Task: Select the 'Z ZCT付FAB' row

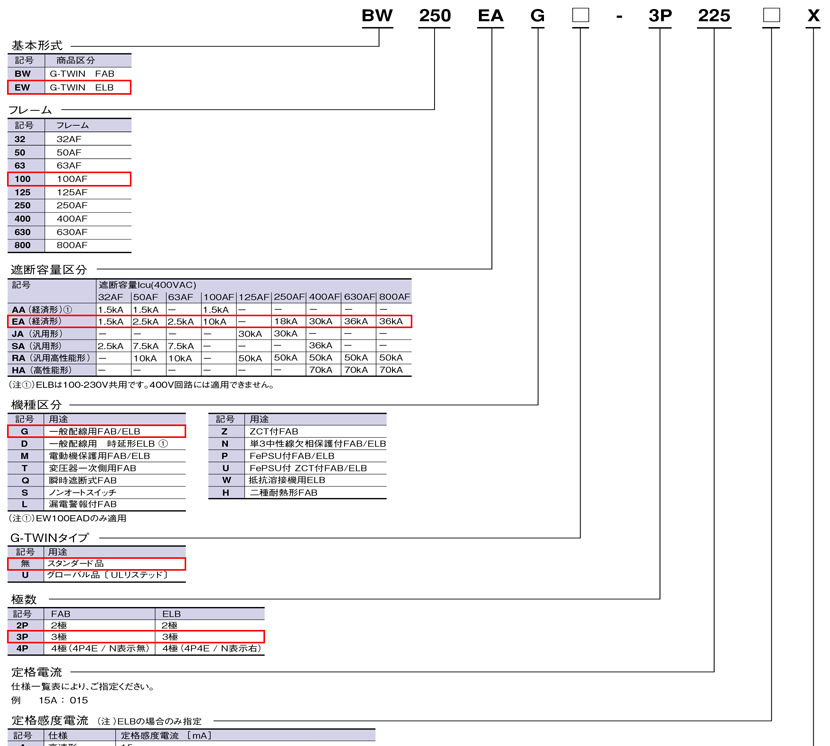Action: click(x=297, y=432)
